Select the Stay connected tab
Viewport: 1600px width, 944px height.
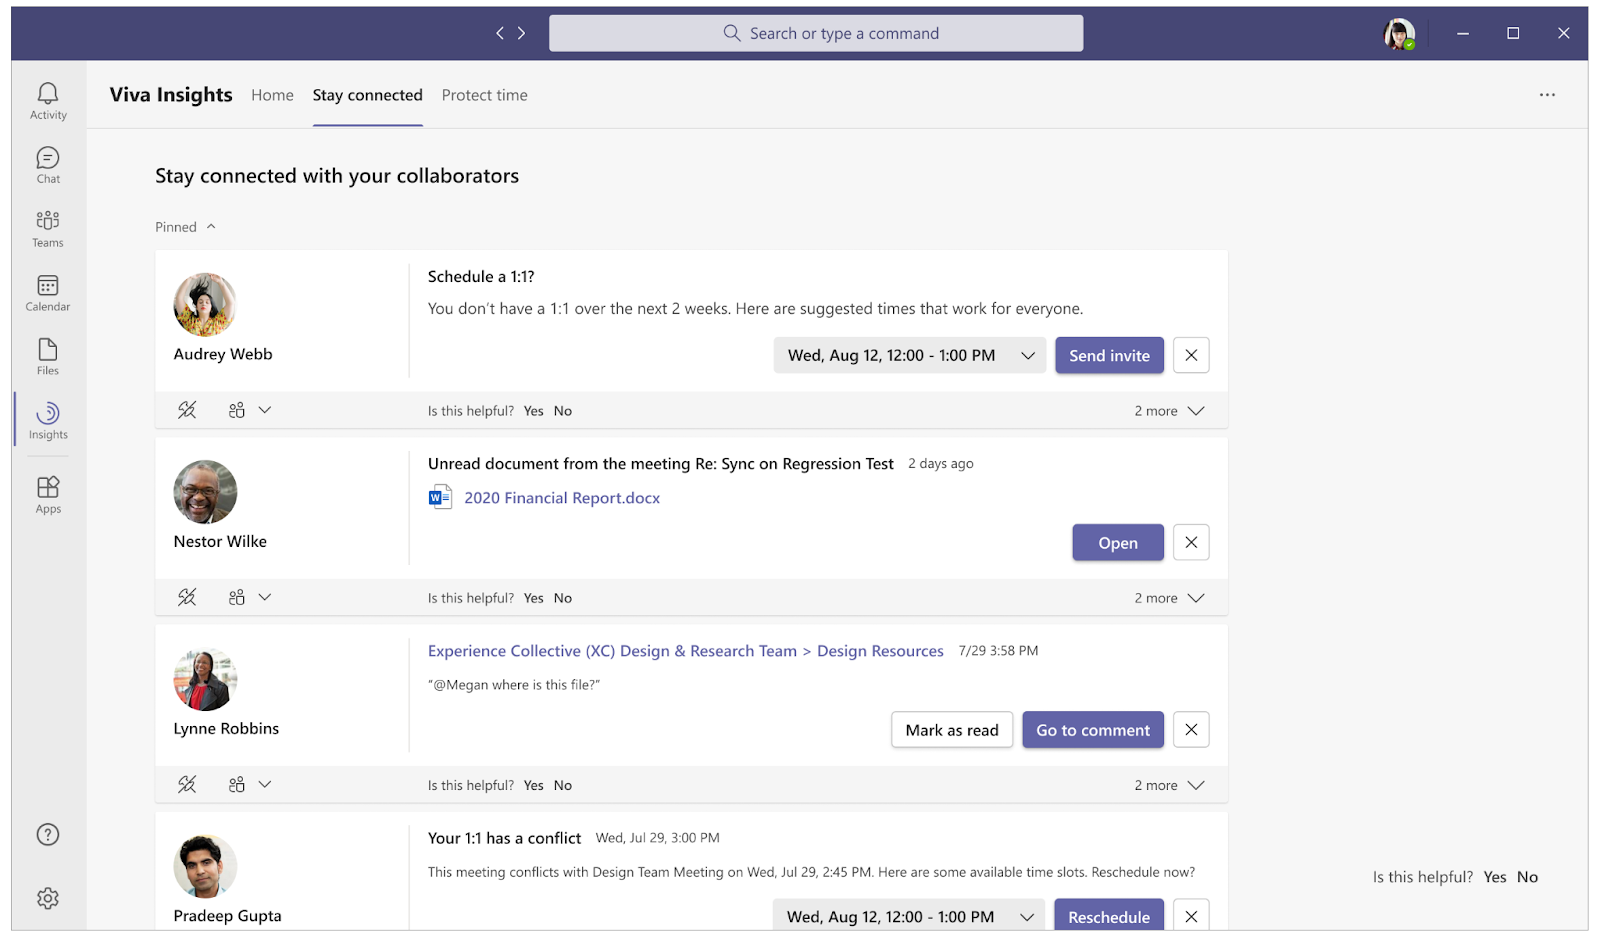[367, 95]
